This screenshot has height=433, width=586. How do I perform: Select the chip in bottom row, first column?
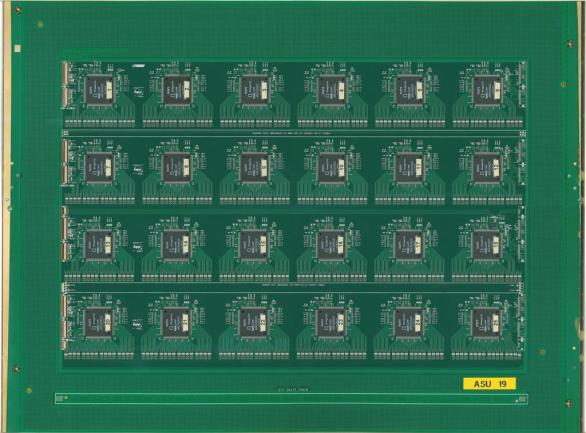tap(99, 323)
